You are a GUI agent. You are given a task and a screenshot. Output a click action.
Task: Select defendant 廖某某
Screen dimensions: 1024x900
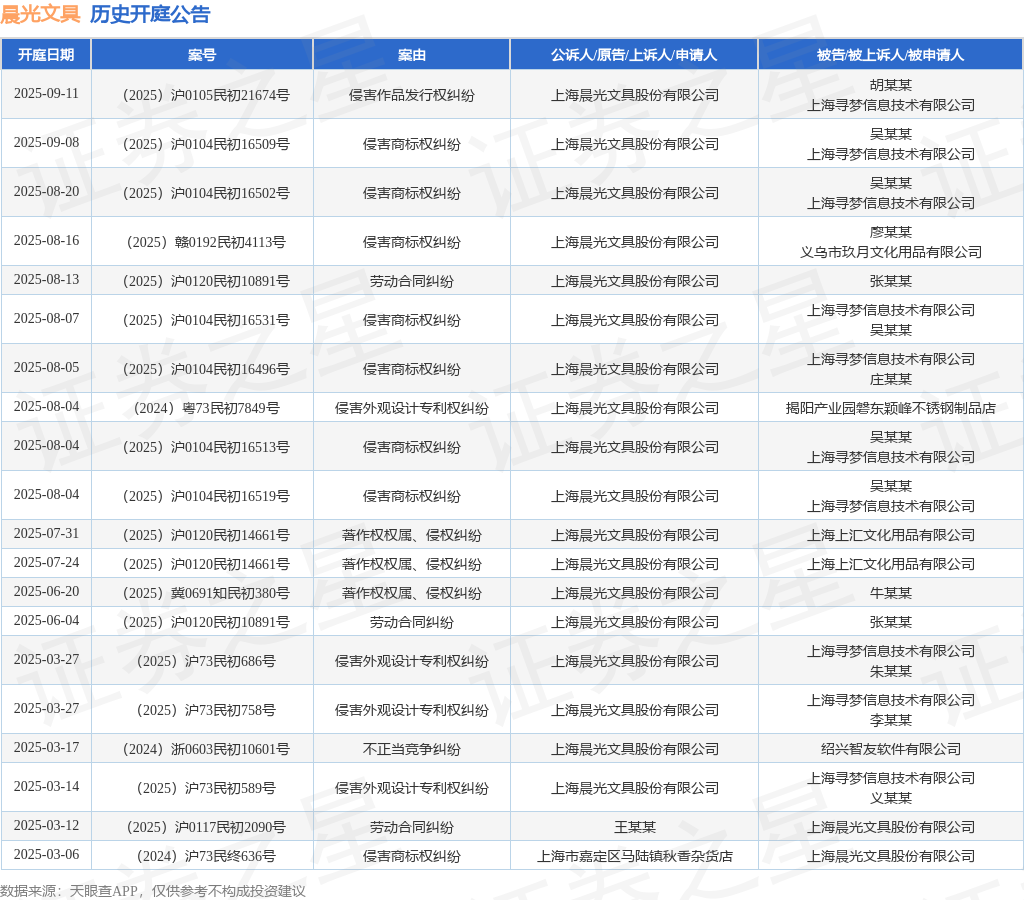click(891, 232)
